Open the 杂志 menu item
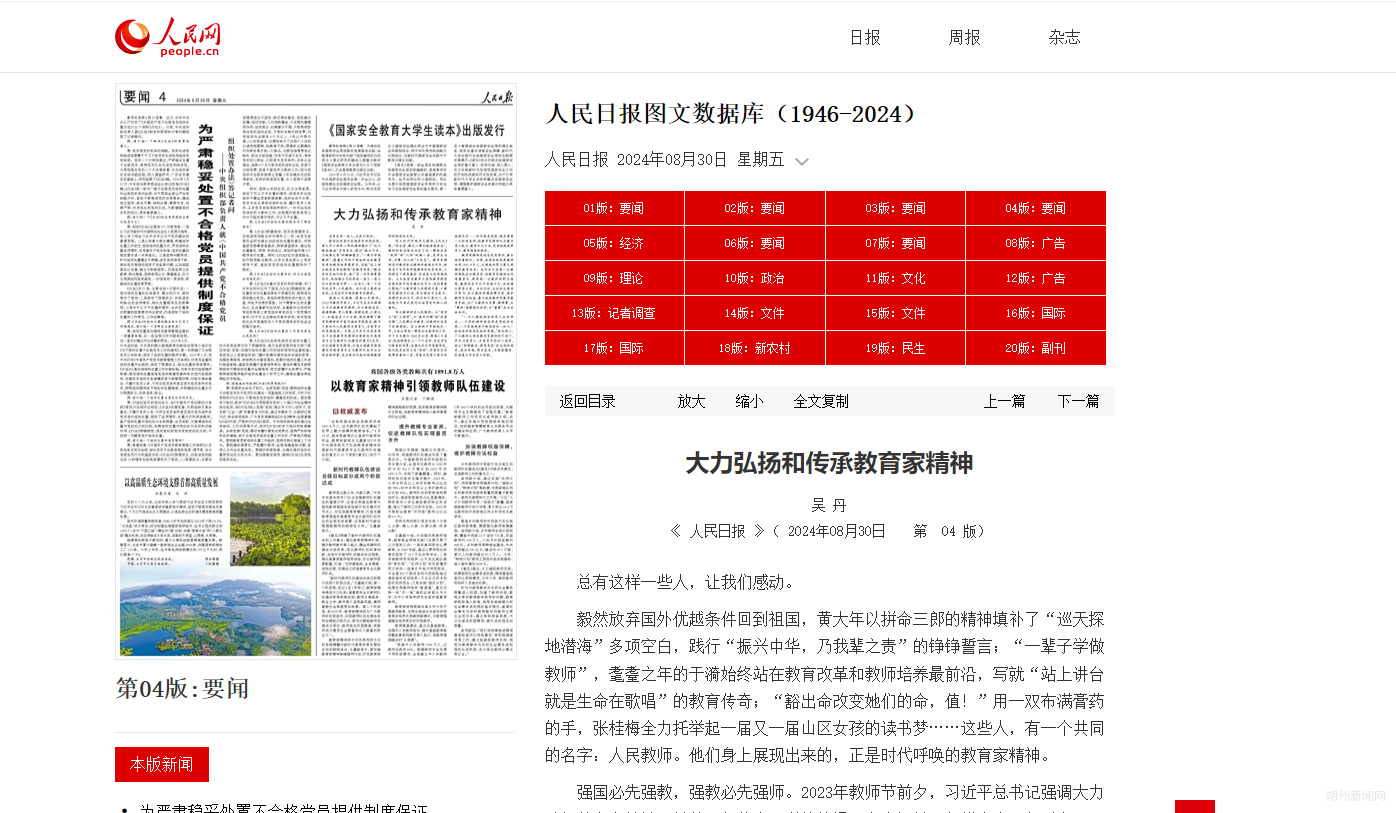This screenshot has height=813, width=1396. click(x=1064, y=37)
